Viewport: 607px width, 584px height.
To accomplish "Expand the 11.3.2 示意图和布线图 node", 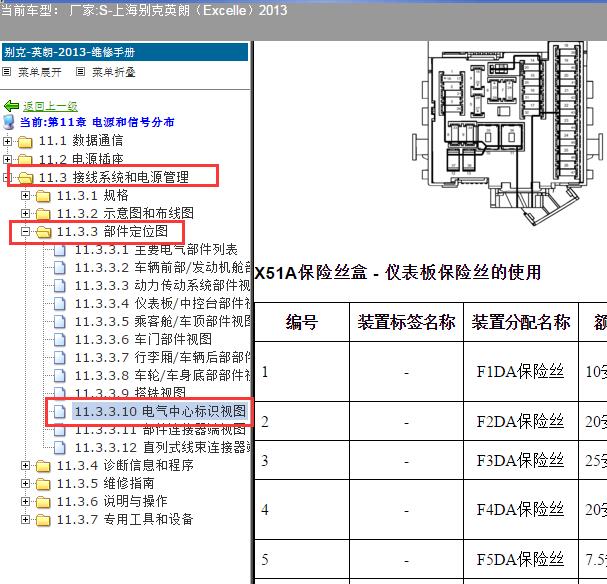I will tap(25, 213).
